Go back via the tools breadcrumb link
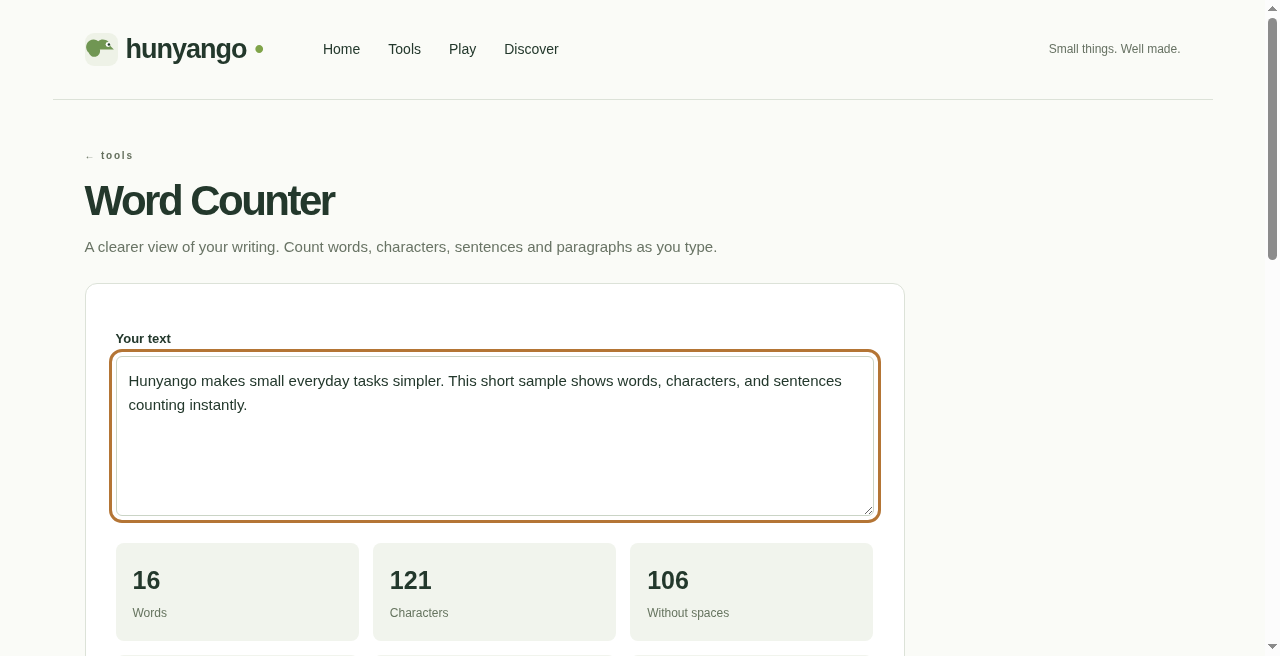This screenshot has height=656, width=1280. click(109, 156)
